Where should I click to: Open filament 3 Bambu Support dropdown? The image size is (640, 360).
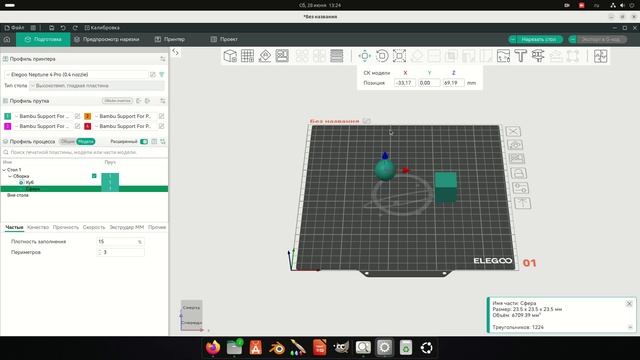(x=43, y=127)
